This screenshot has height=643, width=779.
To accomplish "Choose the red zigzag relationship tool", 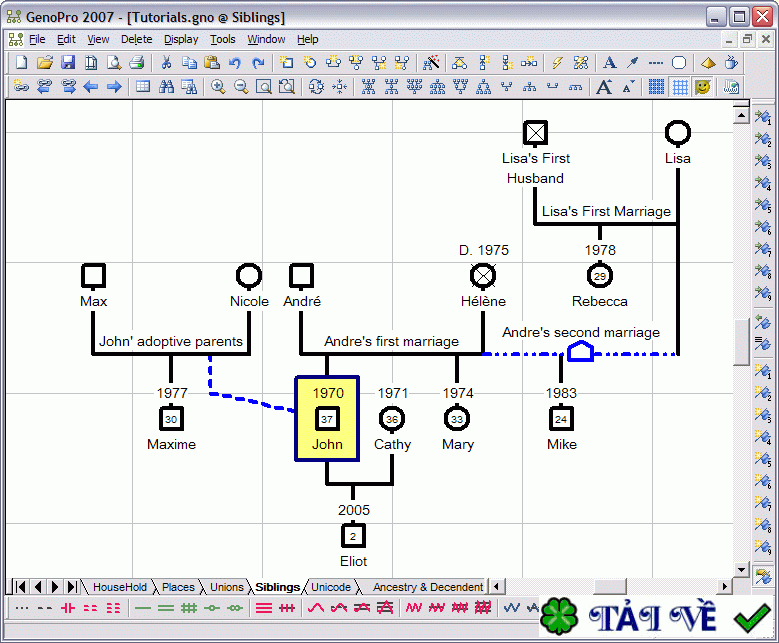I will pyautogui.click(x=413, y=608).
